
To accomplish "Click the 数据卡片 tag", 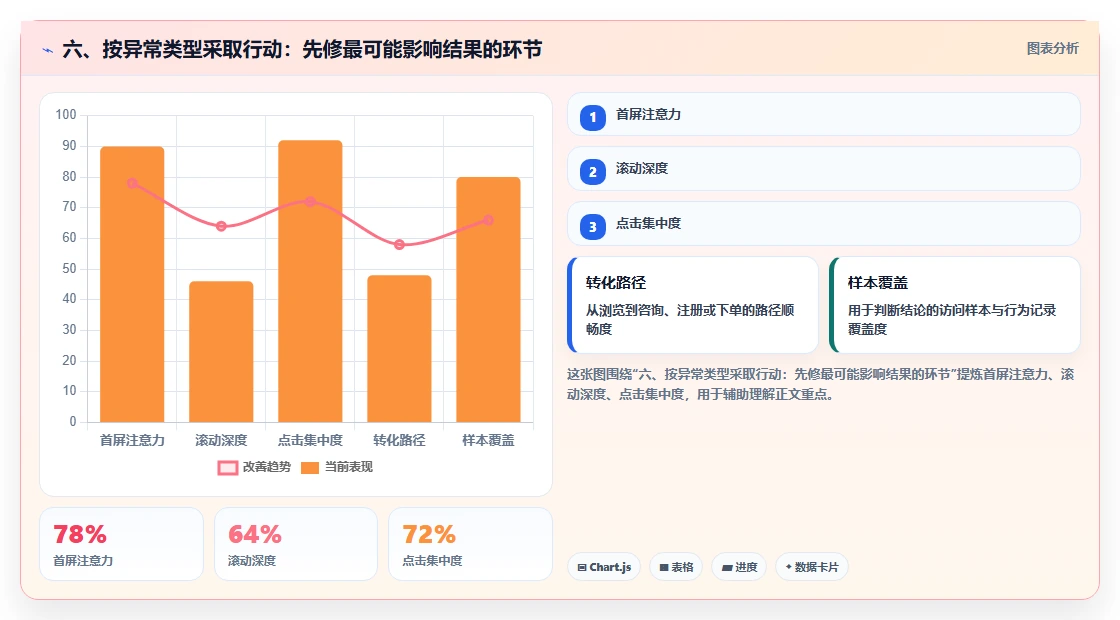I will (811, 567).
